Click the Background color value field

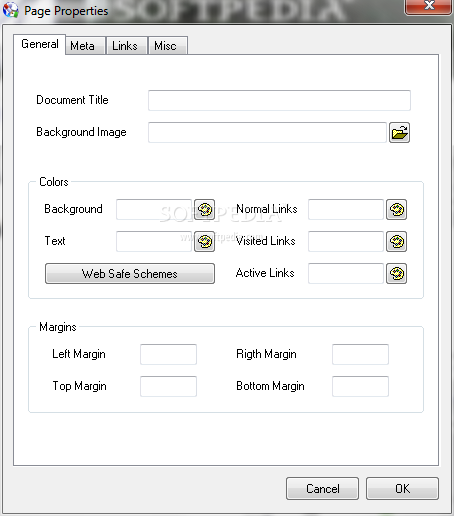click(x=154, y=209)
